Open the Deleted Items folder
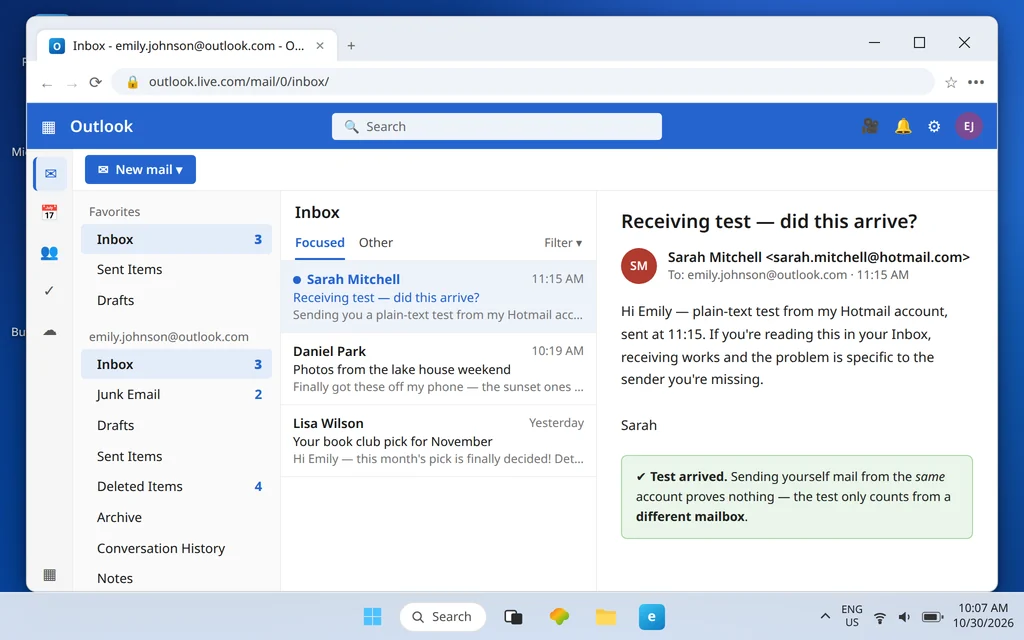1024x640 pixels. pyautogui.click(x=176, y=487)
